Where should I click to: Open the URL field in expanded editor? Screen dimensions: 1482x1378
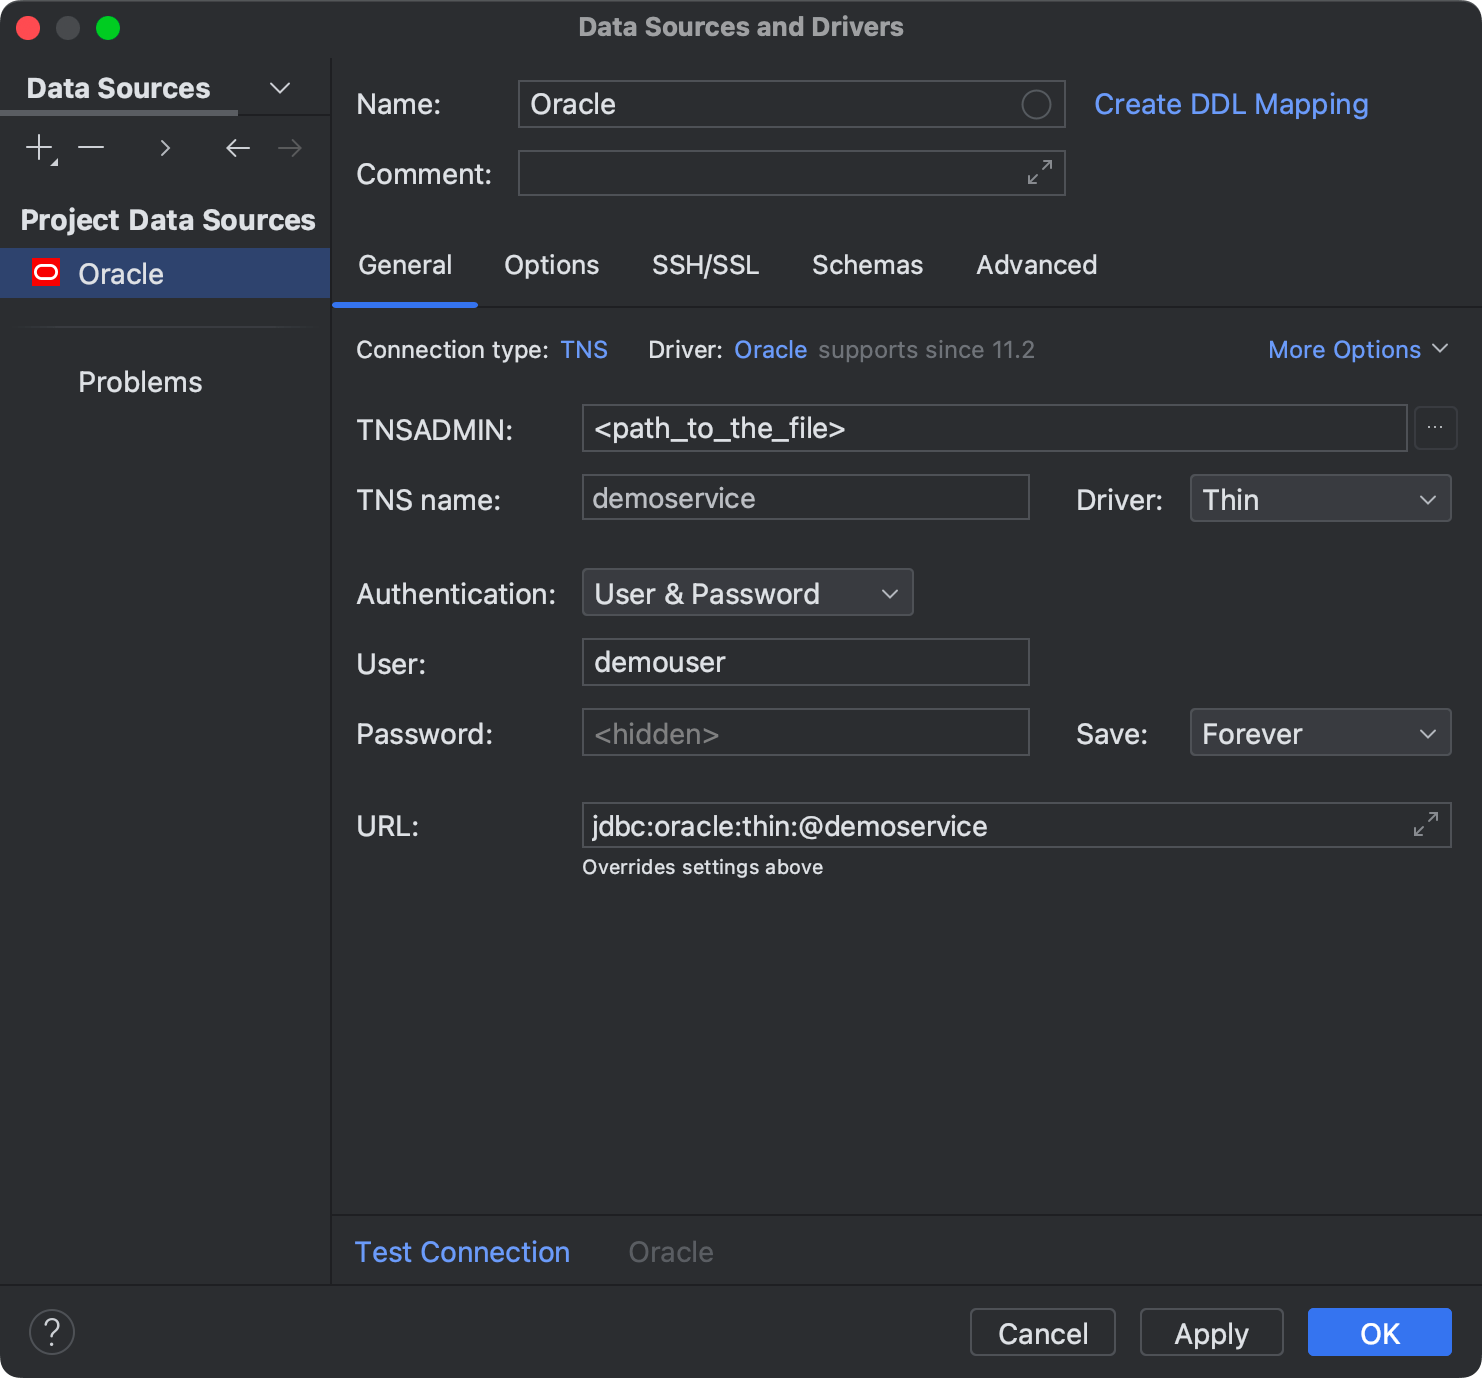tap(1426, 825)
